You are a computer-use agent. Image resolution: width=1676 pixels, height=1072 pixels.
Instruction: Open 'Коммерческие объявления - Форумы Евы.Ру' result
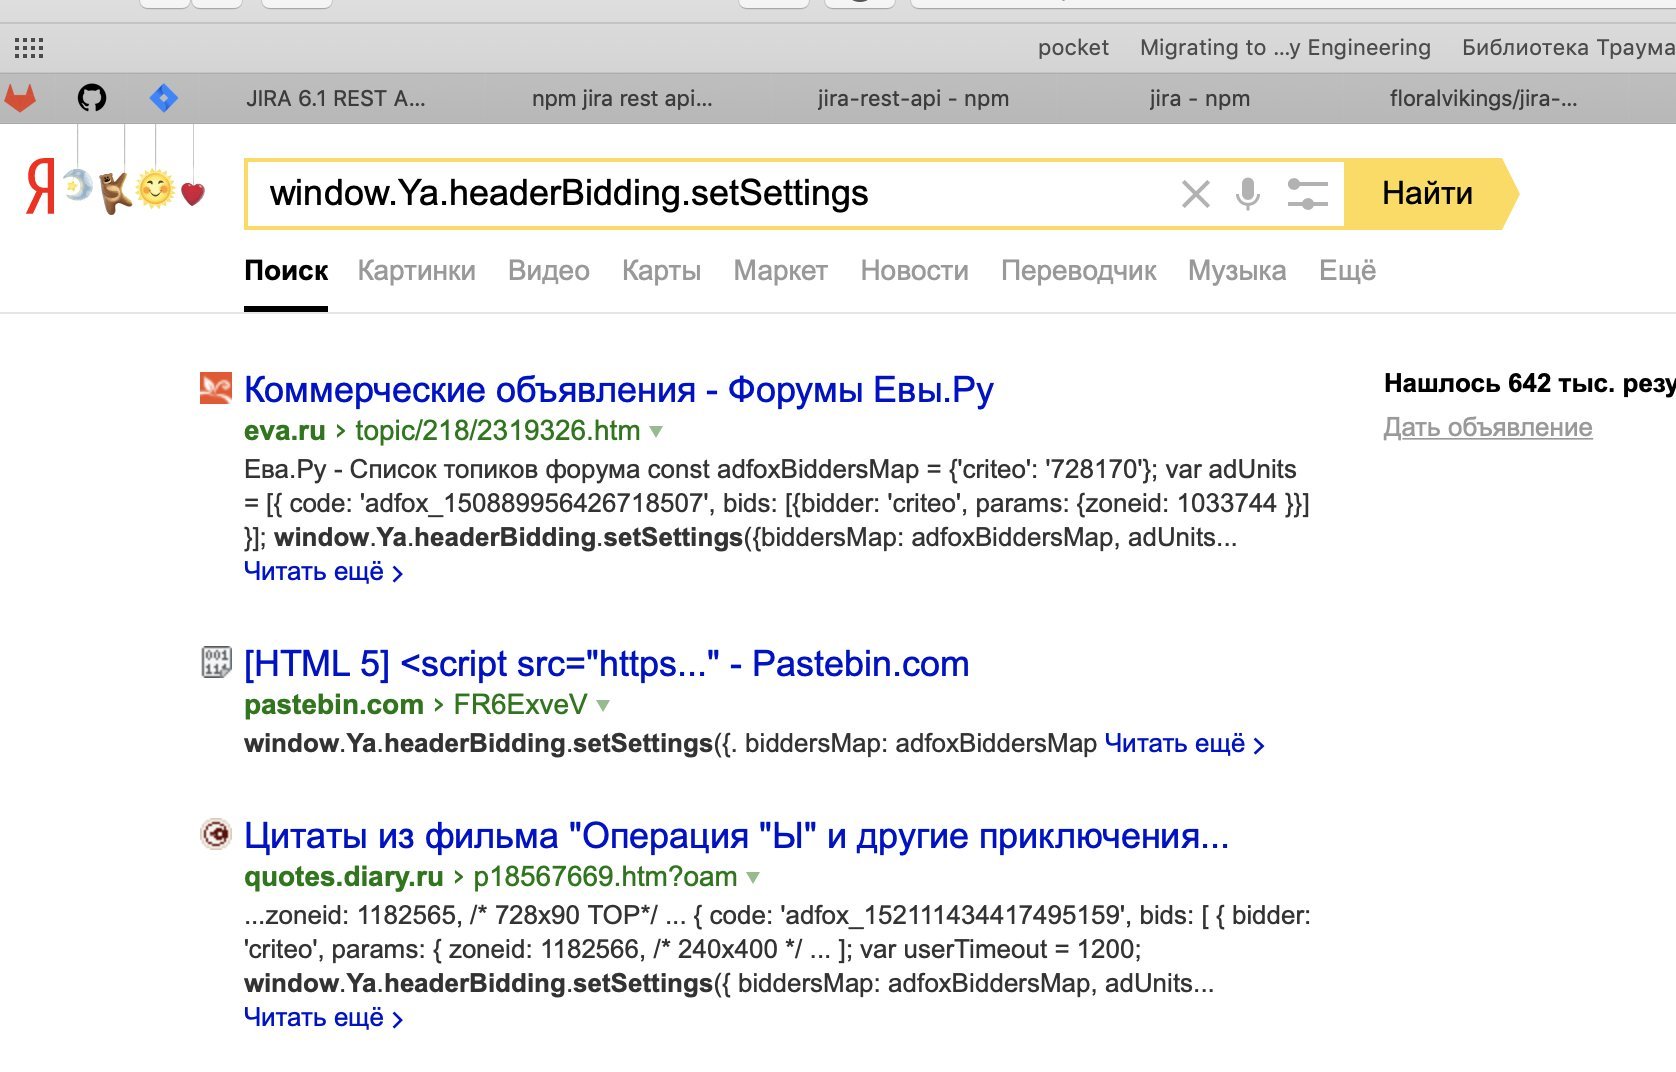(619, 390)
